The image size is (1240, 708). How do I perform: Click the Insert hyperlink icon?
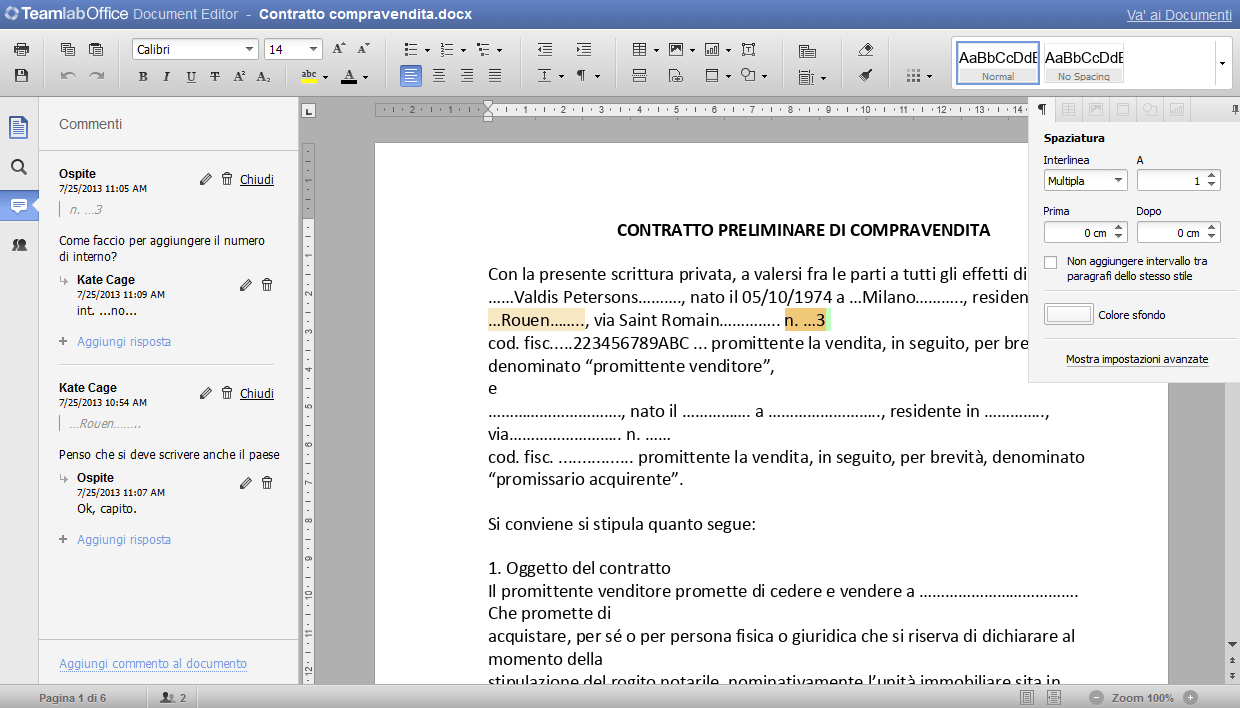click(676, 75)
